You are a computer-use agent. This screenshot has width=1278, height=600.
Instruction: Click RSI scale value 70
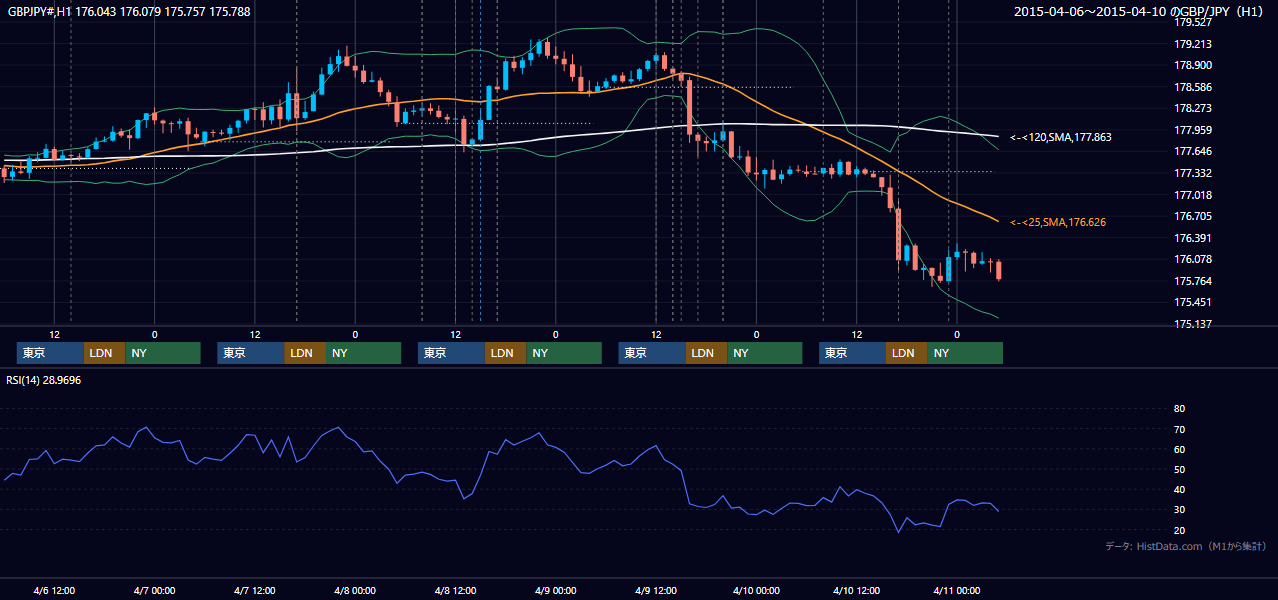(1179, 429)
